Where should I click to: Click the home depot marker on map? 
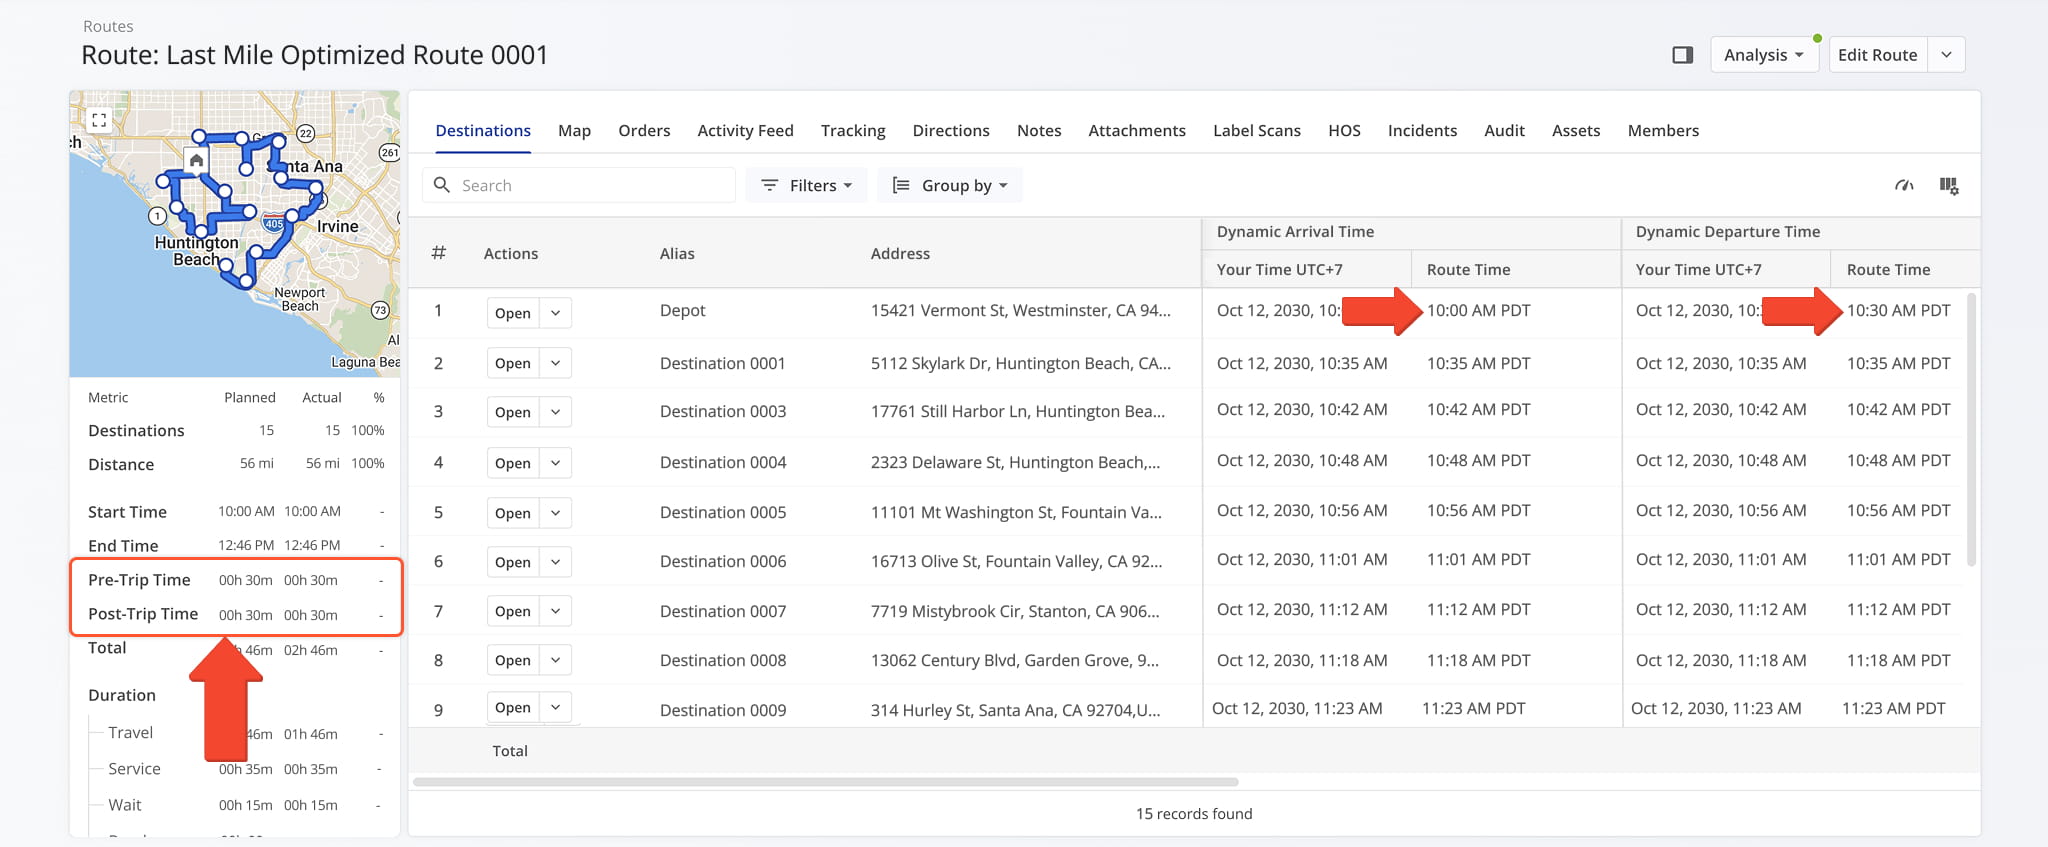coord(197,160)
